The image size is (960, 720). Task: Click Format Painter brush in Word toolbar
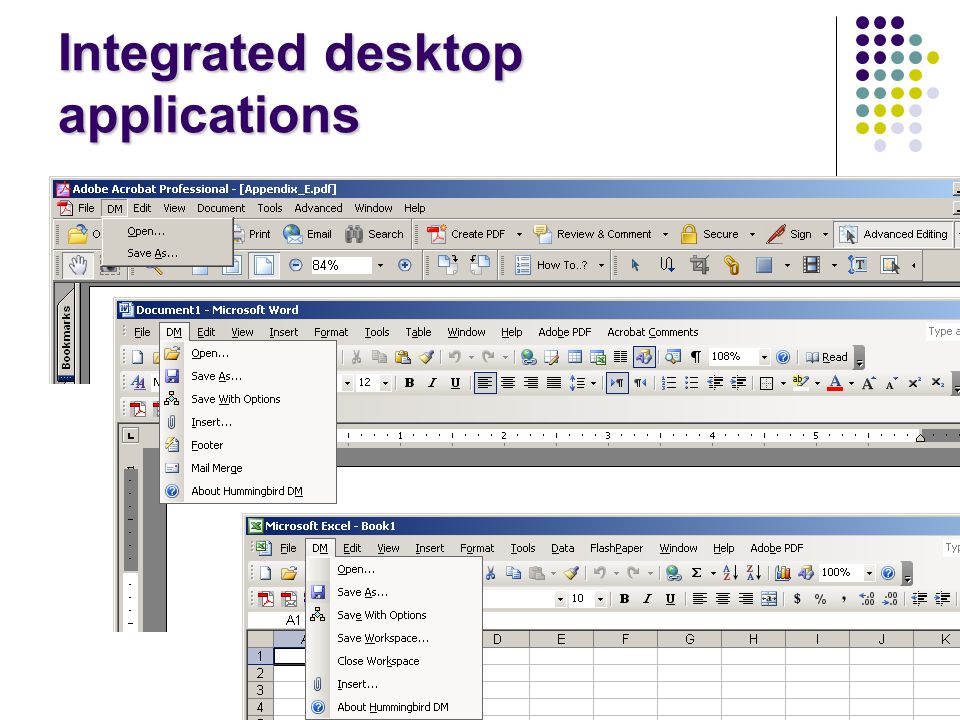[x=426, y=357]
